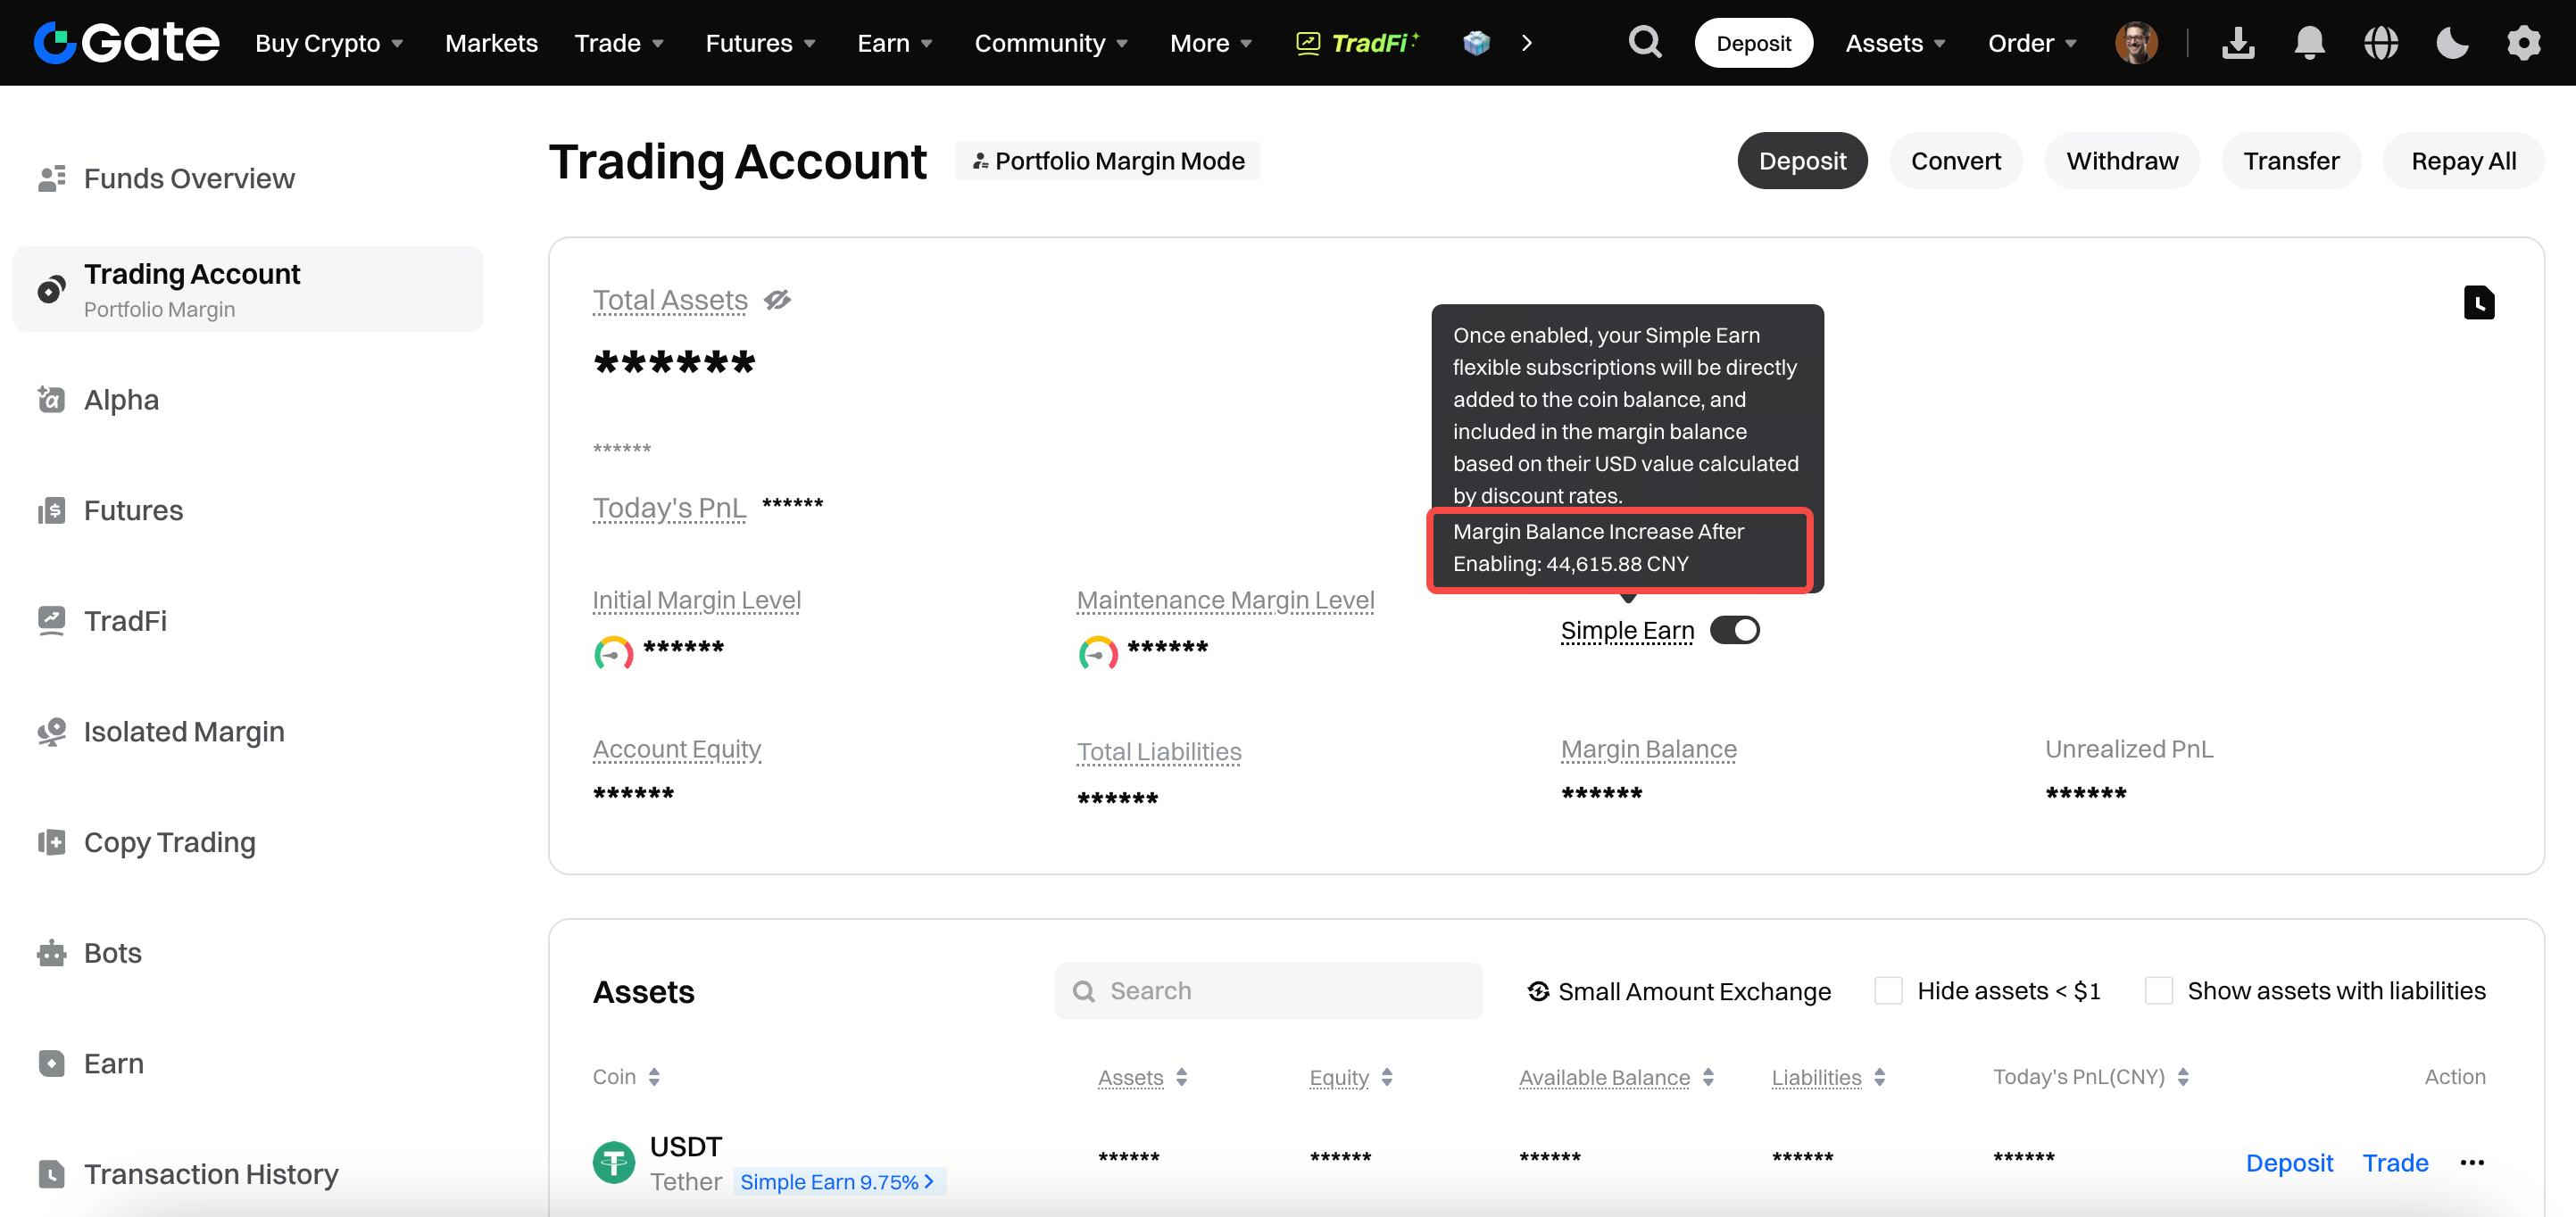This screenshot has height=1217, width=2576.
Task: Toggle Total Assets visibility eye icon
Action: coord(777,299)
